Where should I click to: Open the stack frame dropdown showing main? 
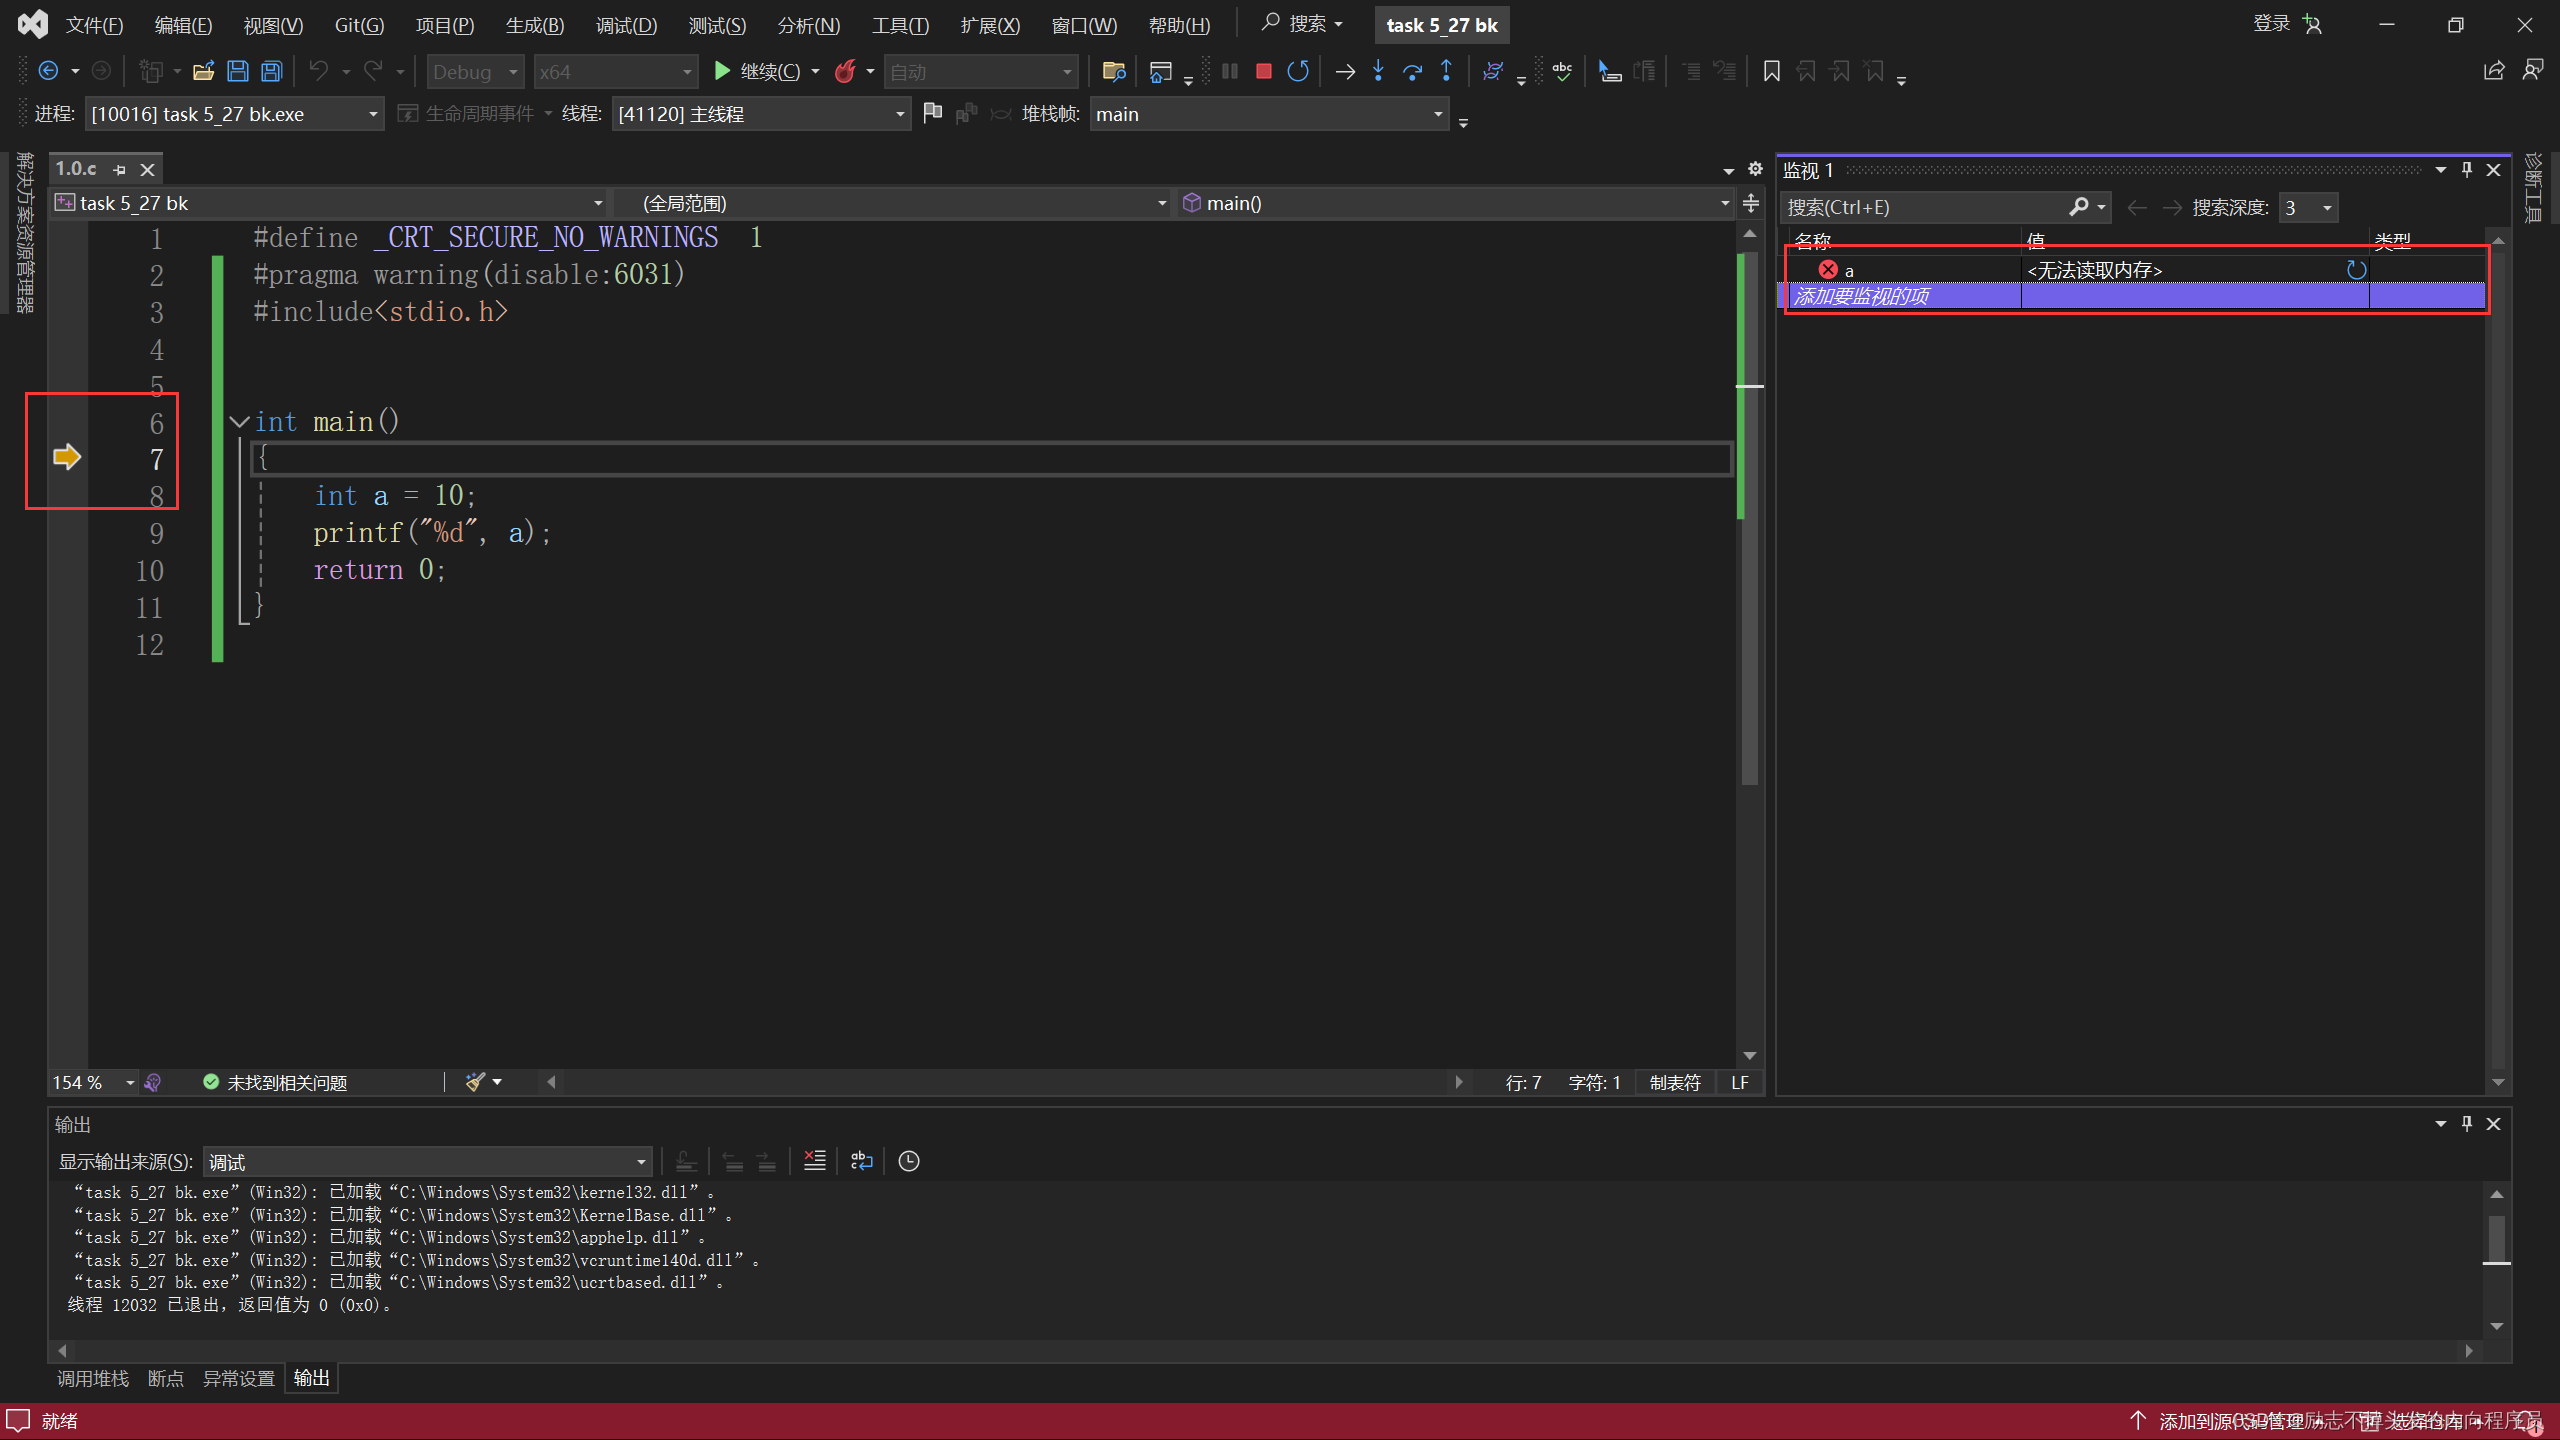1269,114
